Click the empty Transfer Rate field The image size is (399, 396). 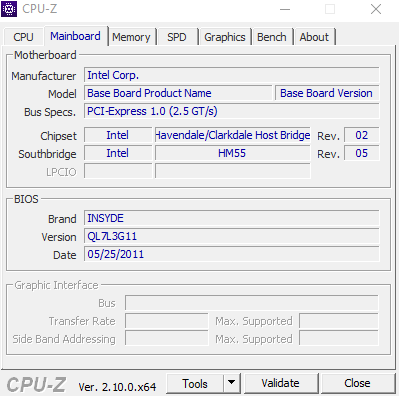click(167, 321)
